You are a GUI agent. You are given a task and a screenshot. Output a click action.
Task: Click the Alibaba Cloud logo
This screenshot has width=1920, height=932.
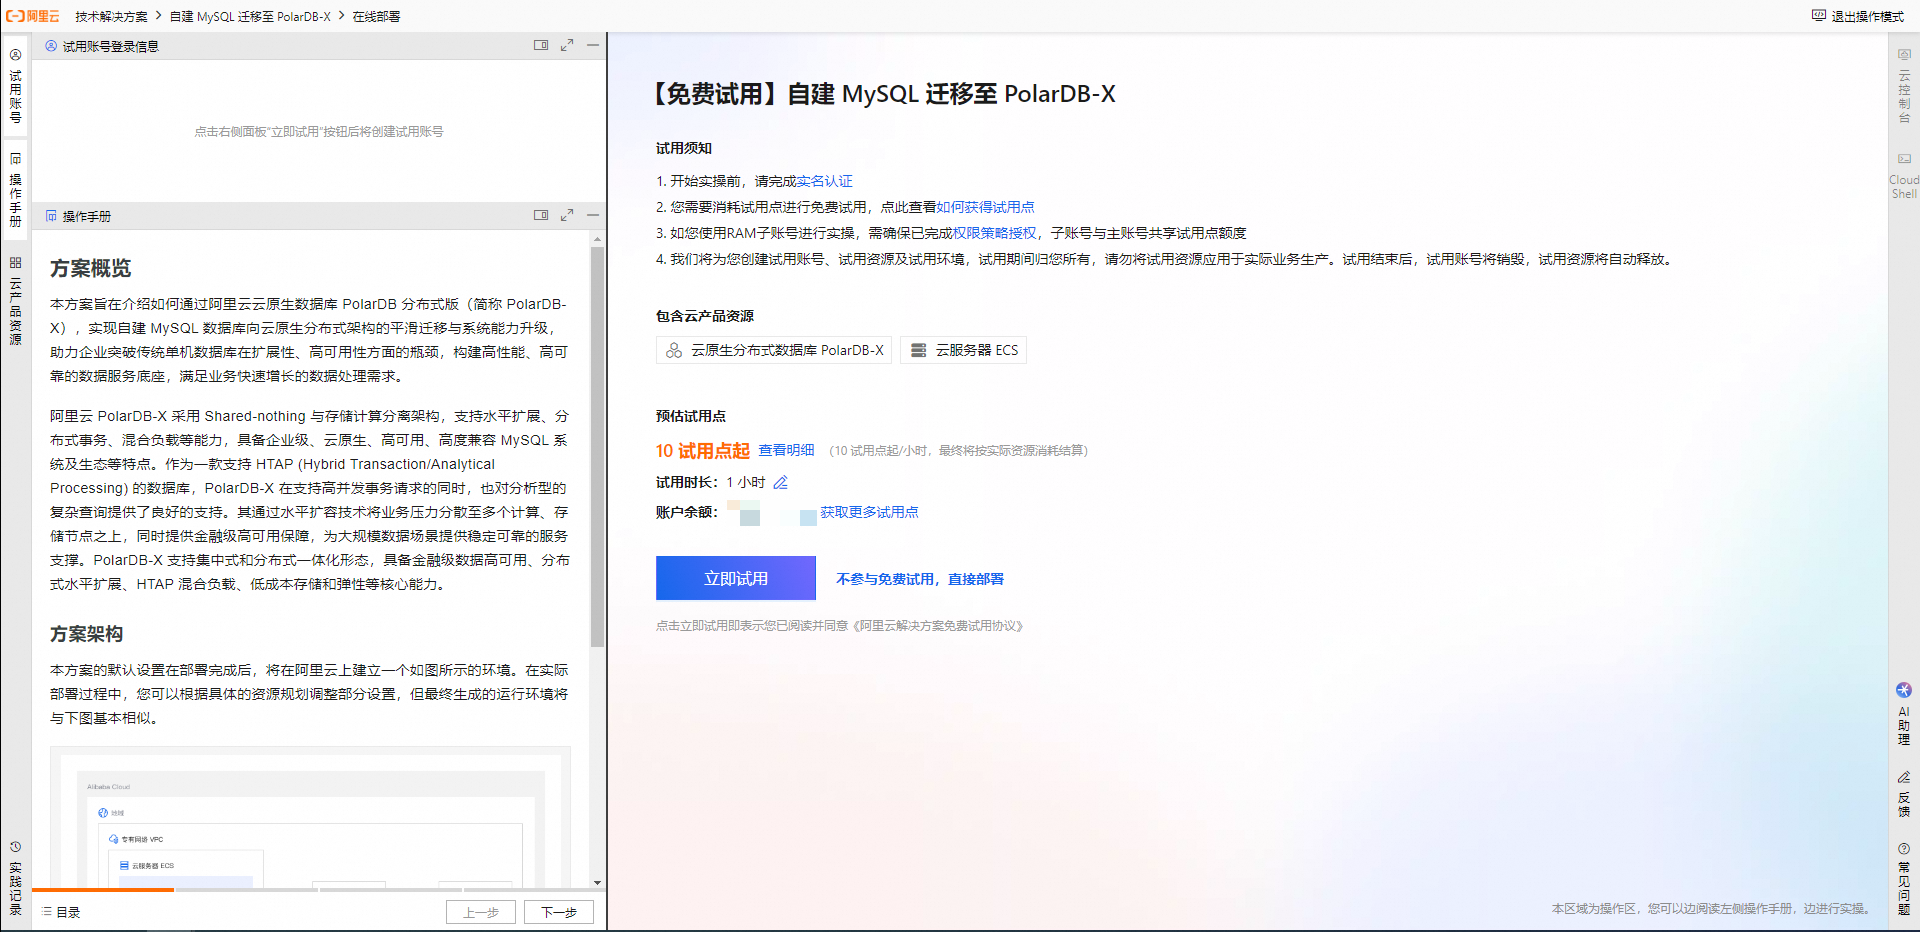[x=33, y=16]
